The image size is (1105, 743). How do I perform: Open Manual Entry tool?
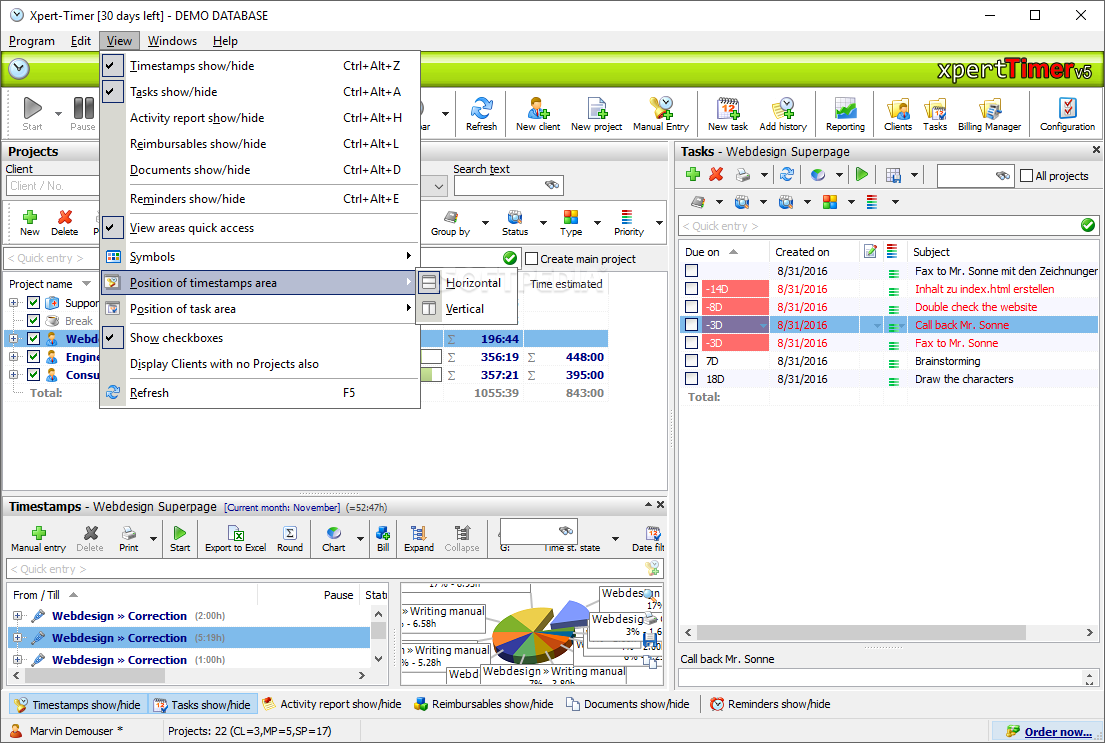click(x=660, y=113)
